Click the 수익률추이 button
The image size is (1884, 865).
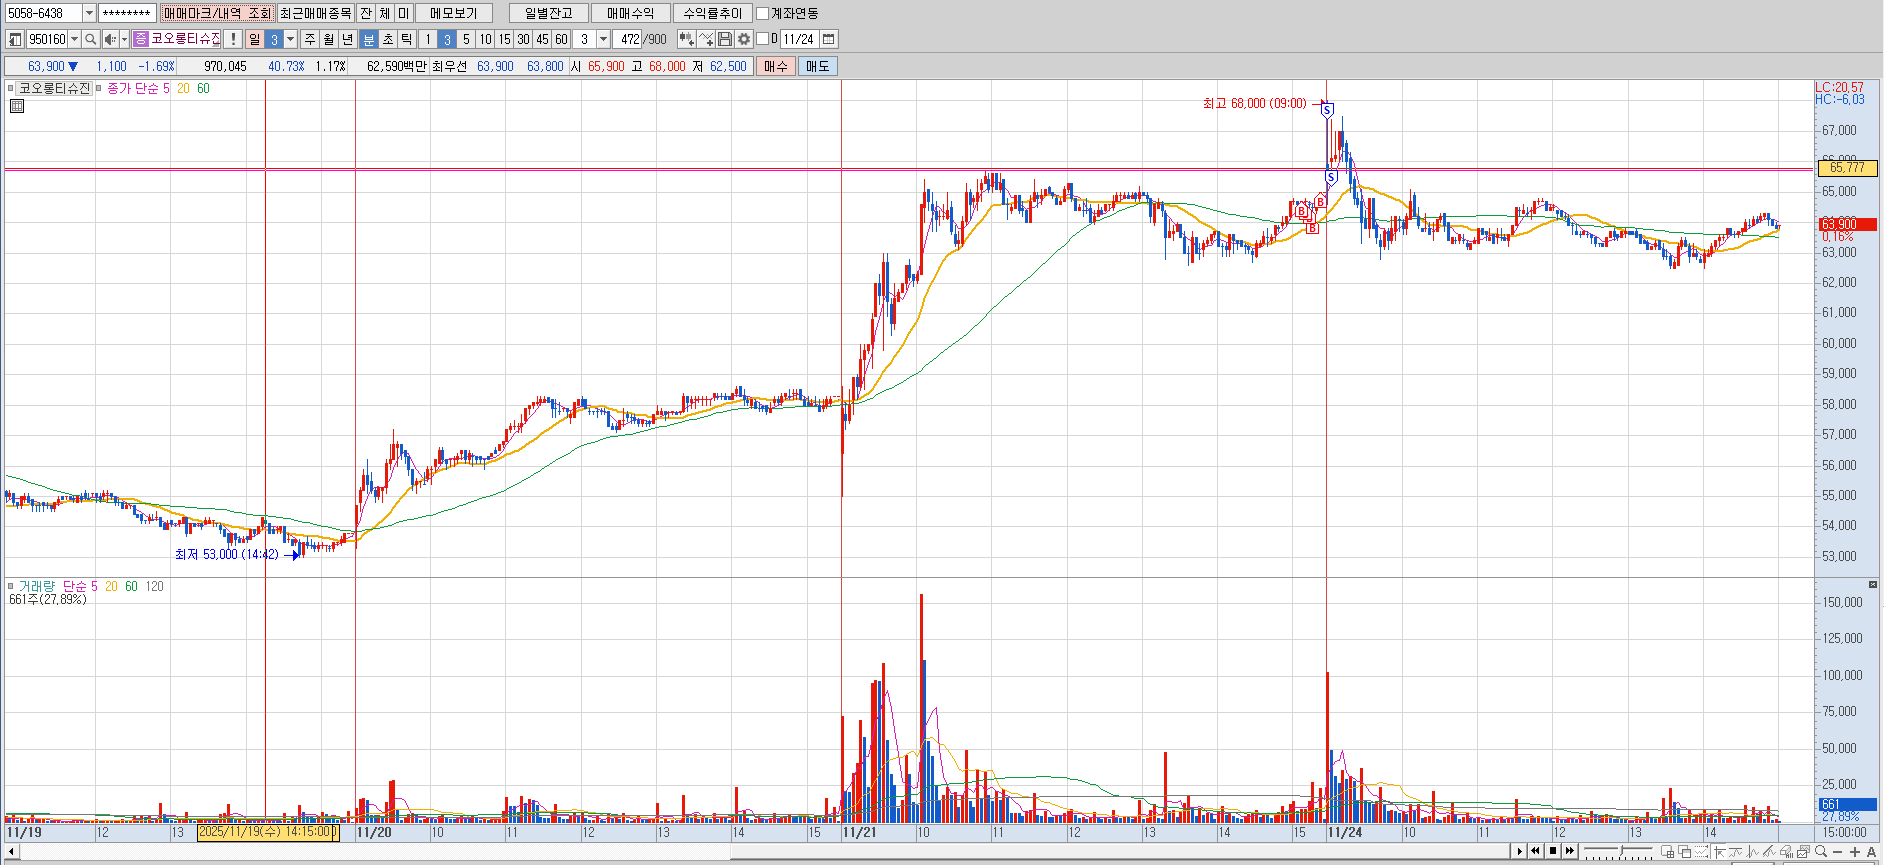[x=712, y=13]
